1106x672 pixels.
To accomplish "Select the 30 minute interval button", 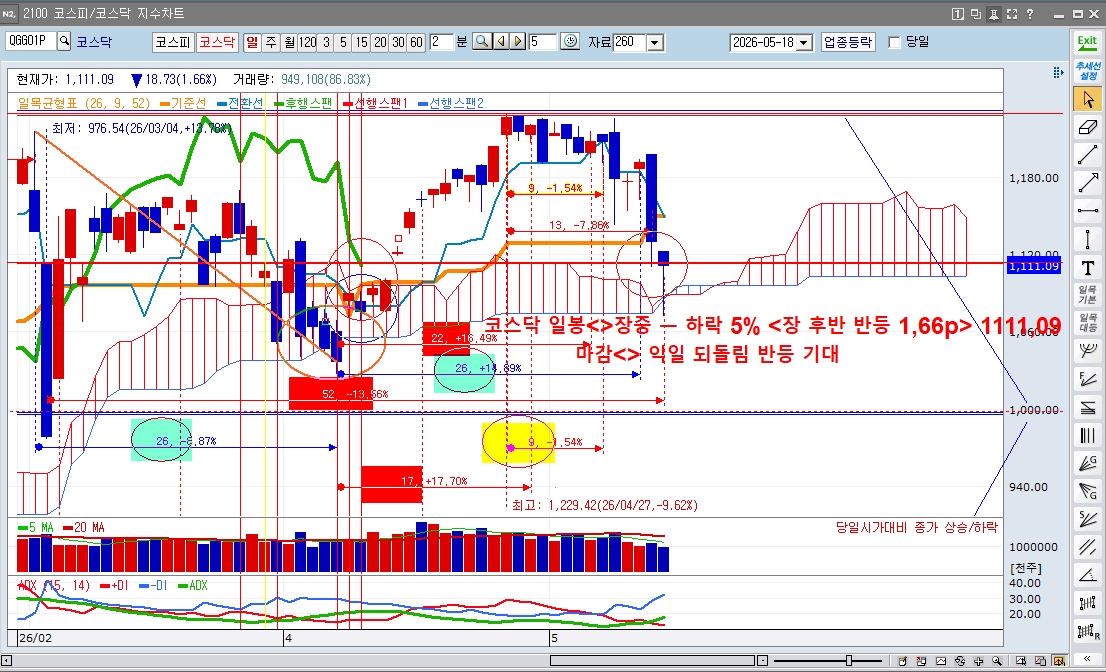I will coord(399,42).
